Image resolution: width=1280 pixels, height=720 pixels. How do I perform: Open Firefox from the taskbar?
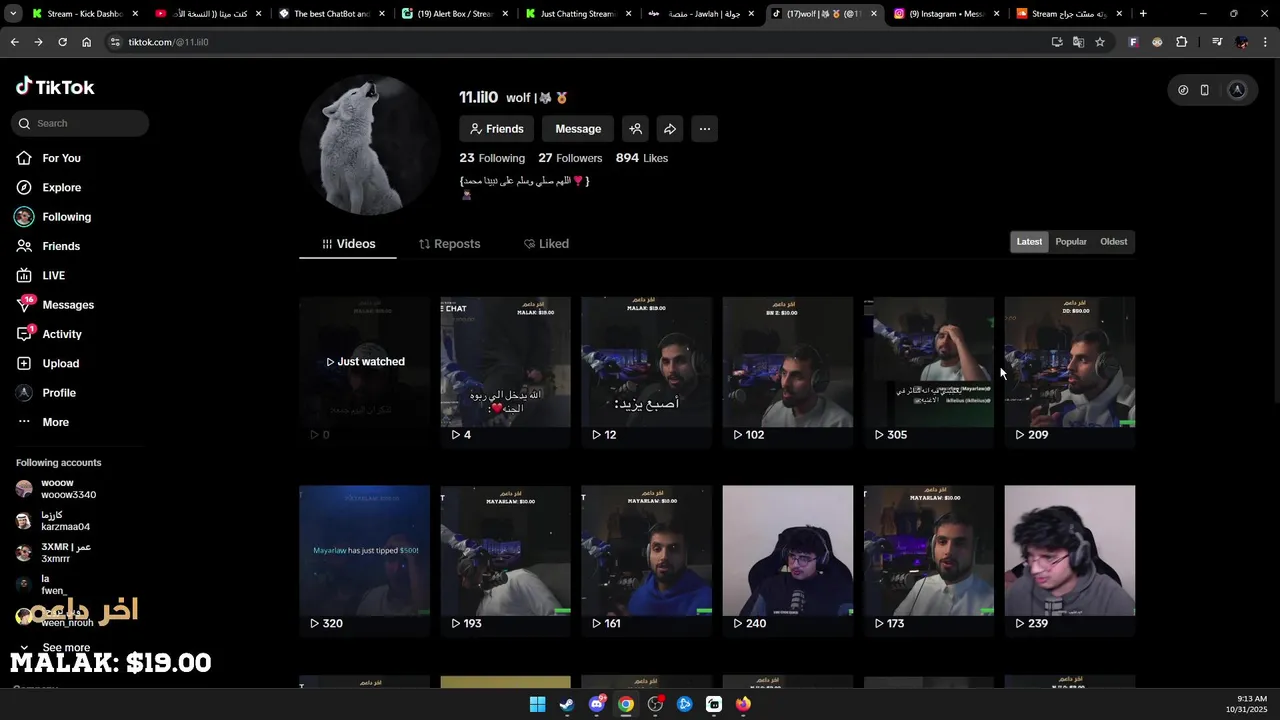(x=743, y=704)
